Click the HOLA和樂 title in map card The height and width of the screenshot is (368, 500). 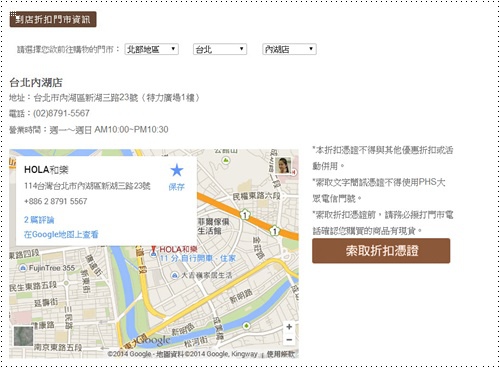pos(46,170)
